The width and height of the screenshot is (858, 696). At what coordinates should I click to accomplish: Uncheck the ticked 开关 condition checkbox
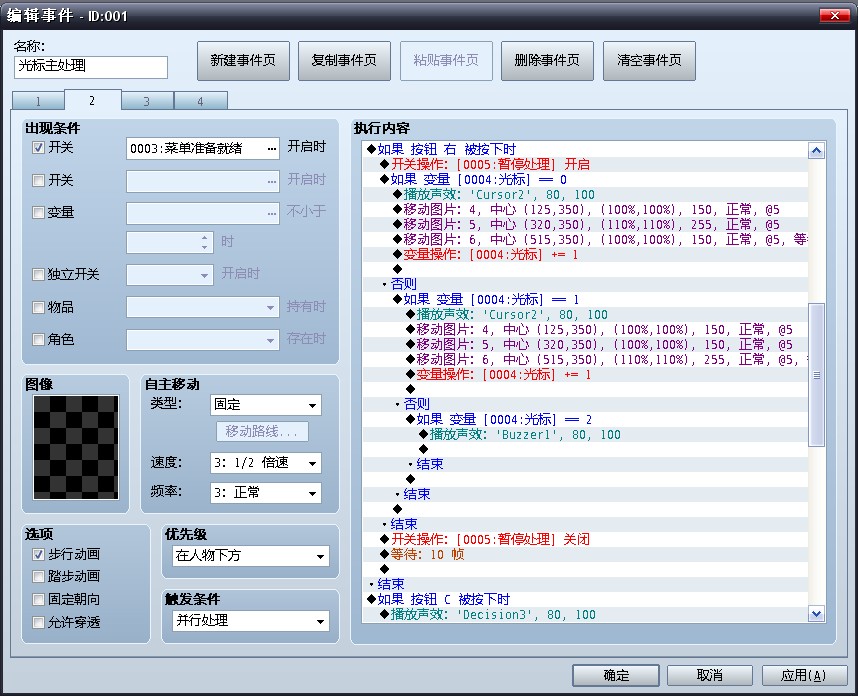(x=38, y=147)
